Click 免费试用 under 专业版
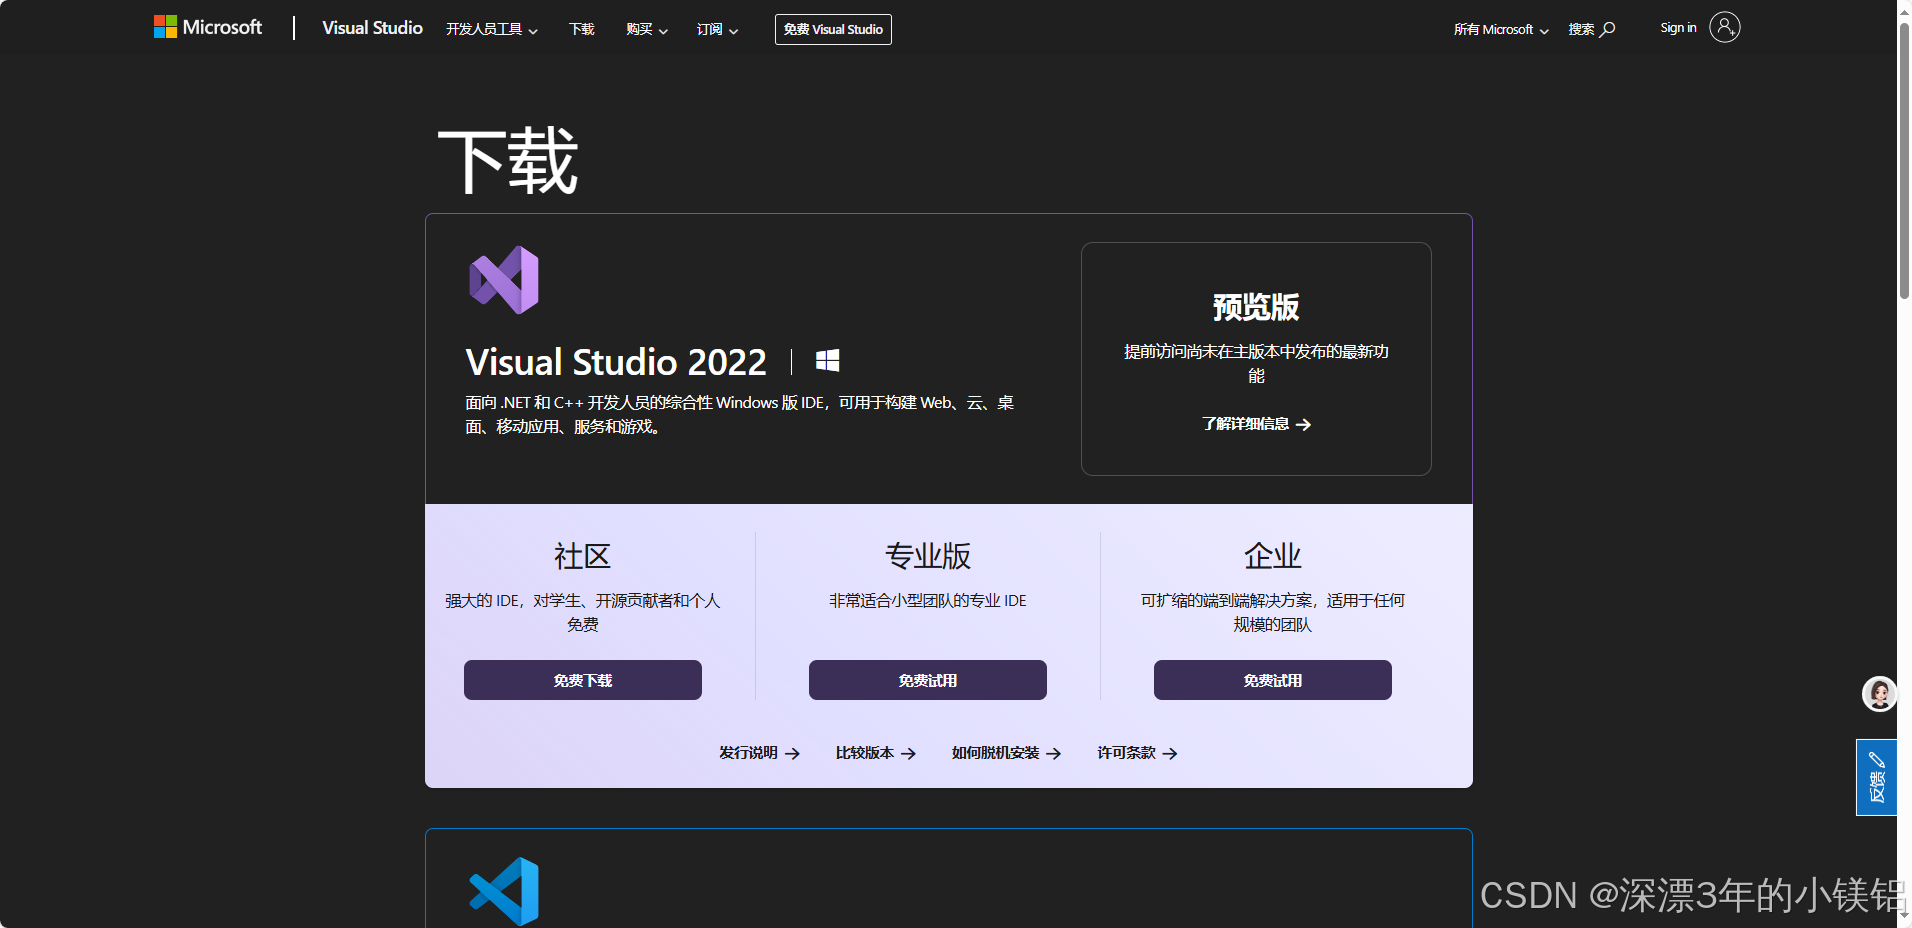This screenshot has height=928, width=1912. pyautogui.click(x=928, y=680)
